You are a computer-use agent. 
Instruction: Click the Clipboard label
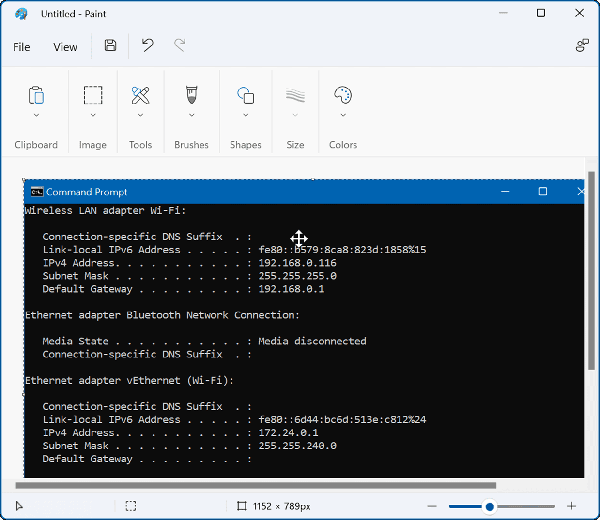pos(36,145)
